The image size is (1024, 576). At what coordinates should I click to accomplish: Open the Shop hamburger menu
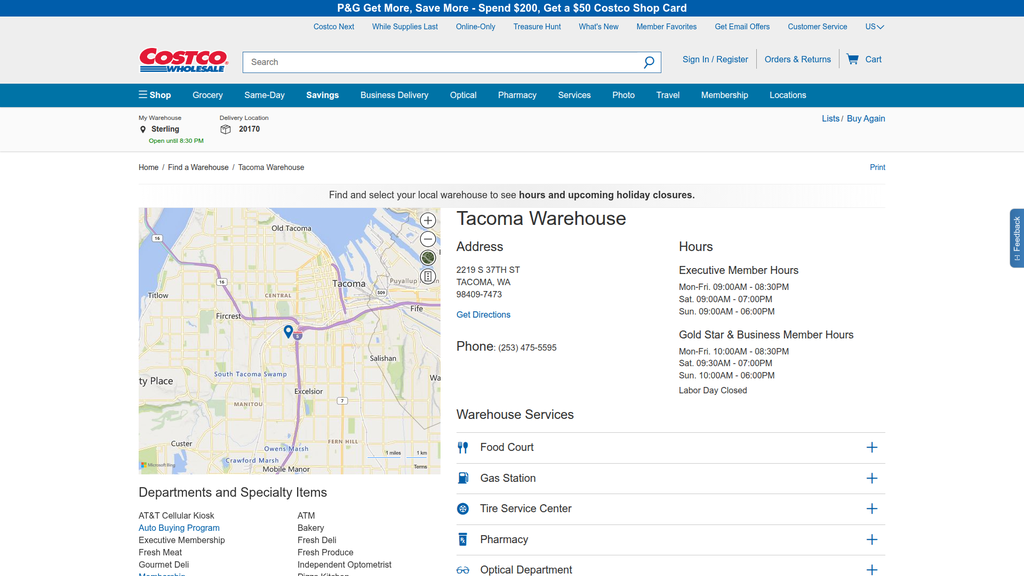[155, 95]
